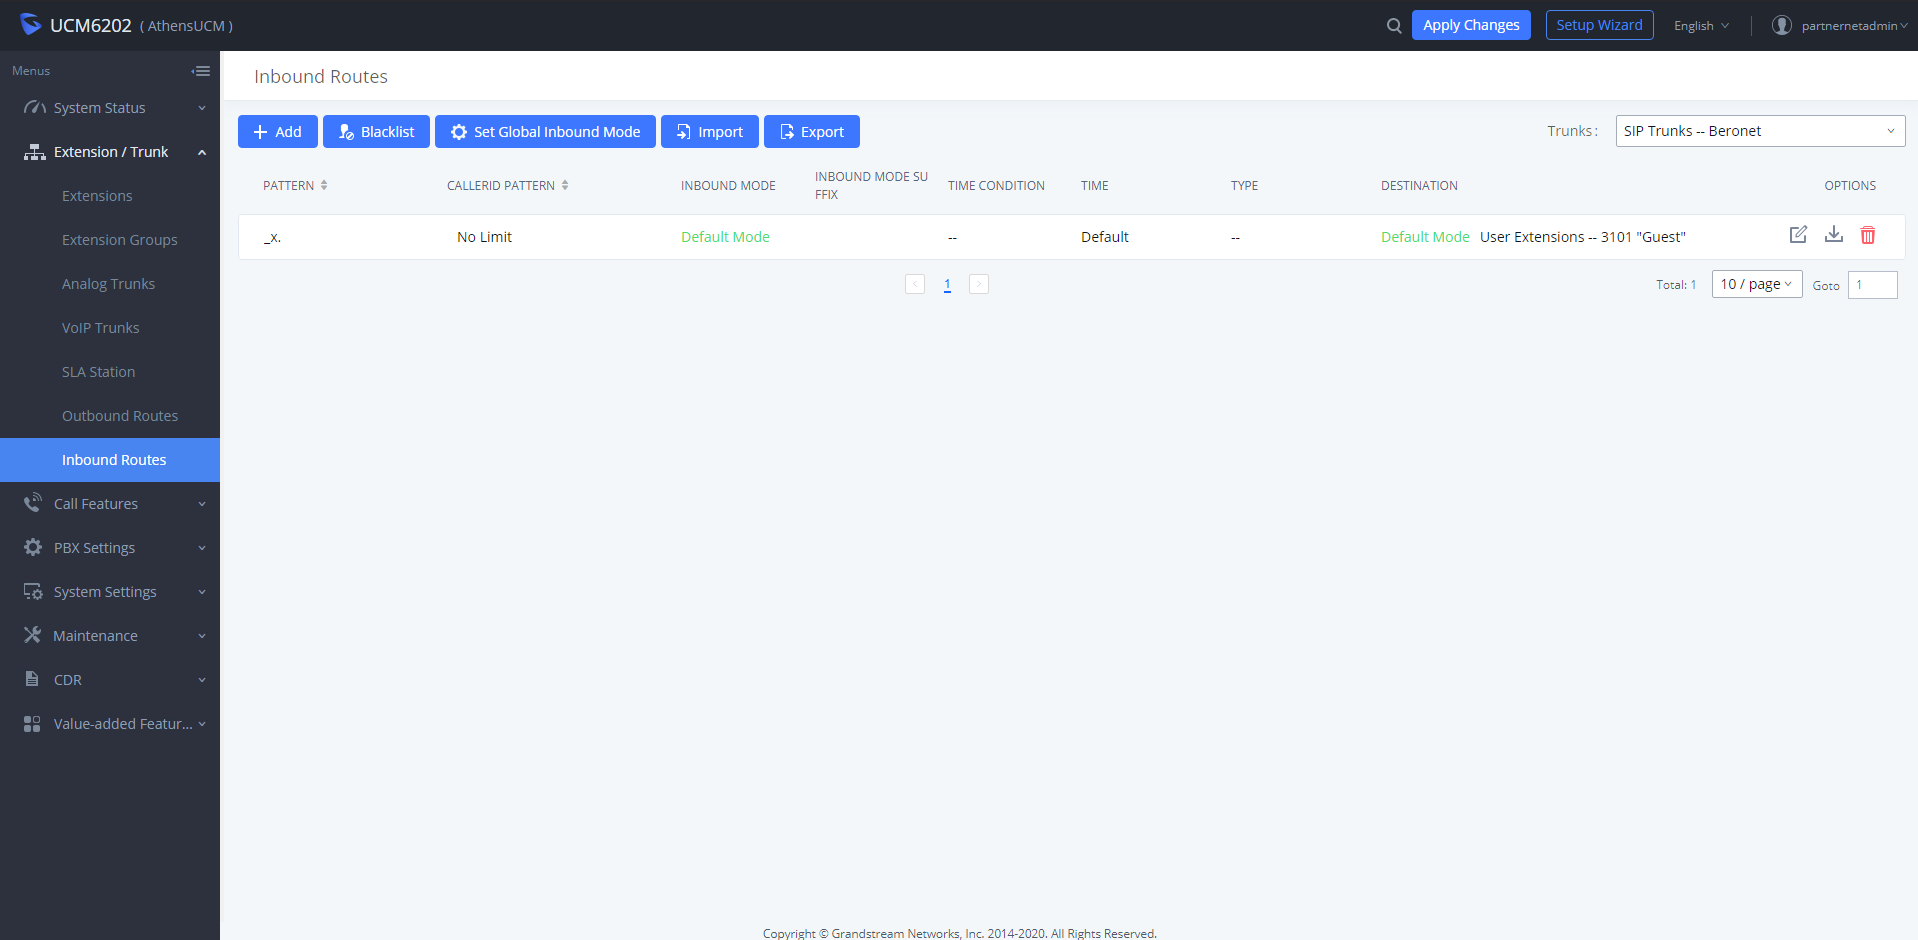Open the search magnifier icon

[1393, 26]
